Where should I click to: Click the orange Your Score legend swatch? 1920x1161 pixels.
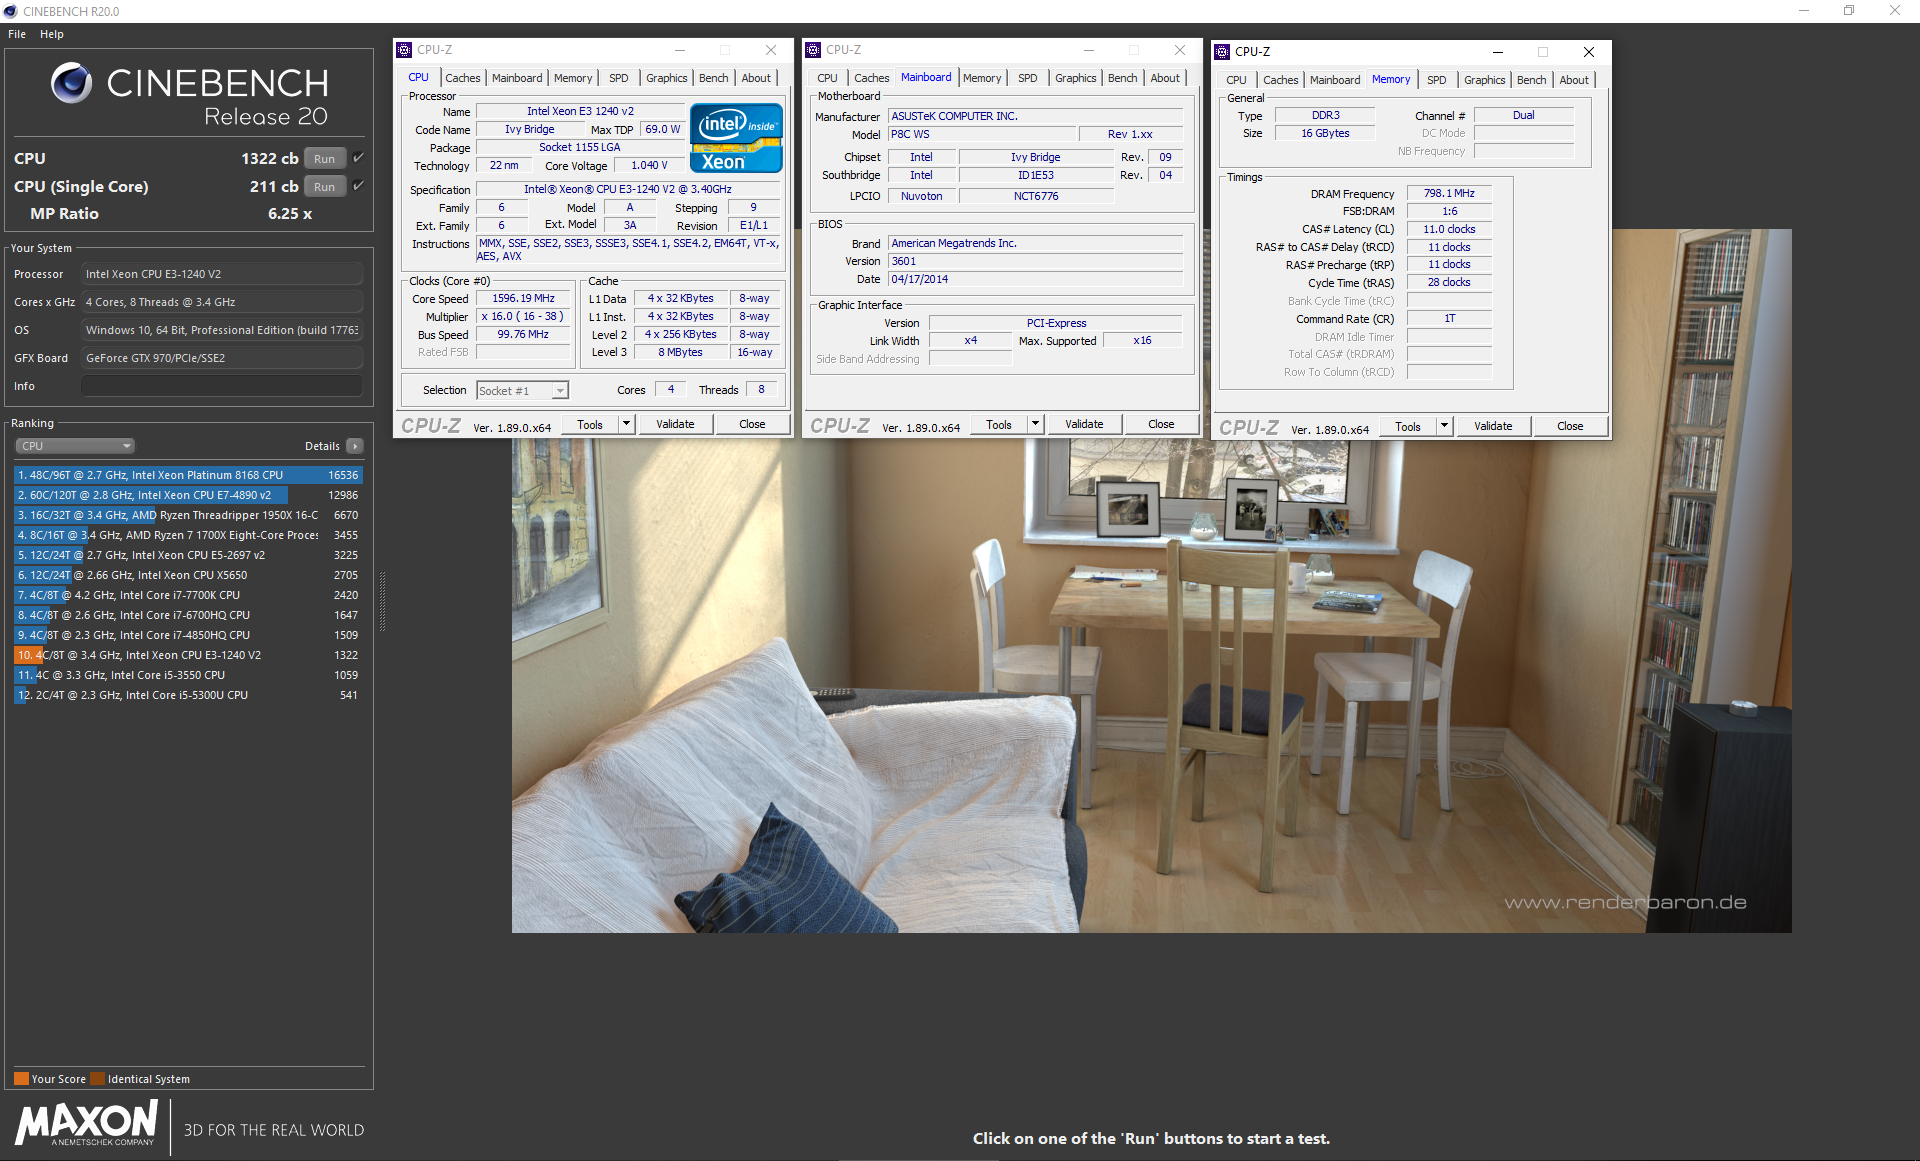[21, 1078]
